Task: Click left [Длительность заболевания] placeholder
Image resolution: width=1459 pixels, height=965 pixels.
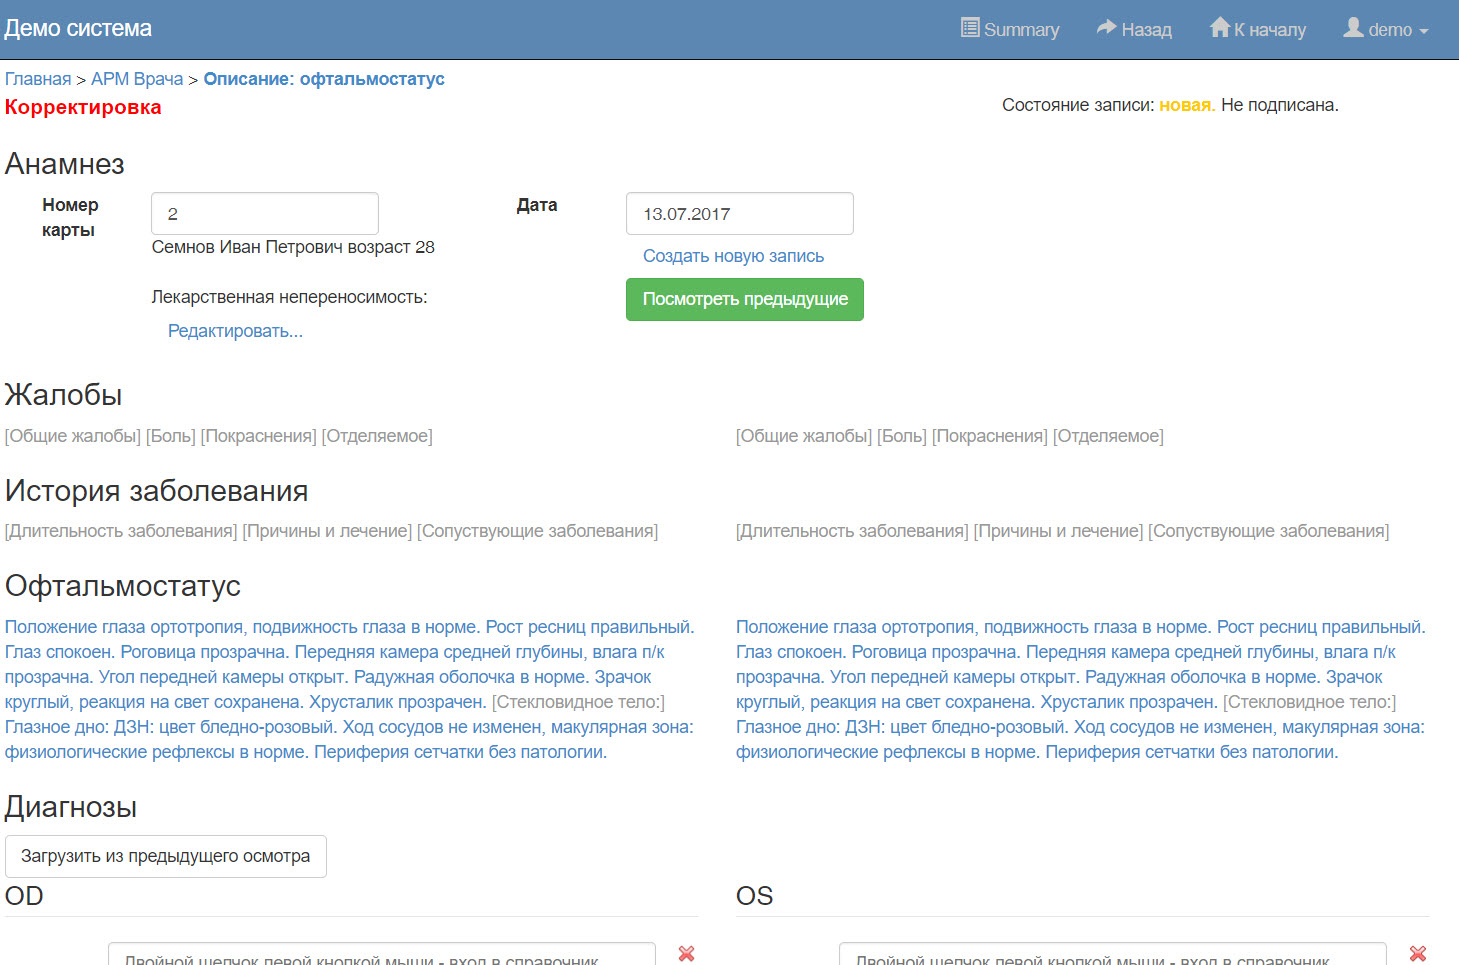Action: click(121, 531)
